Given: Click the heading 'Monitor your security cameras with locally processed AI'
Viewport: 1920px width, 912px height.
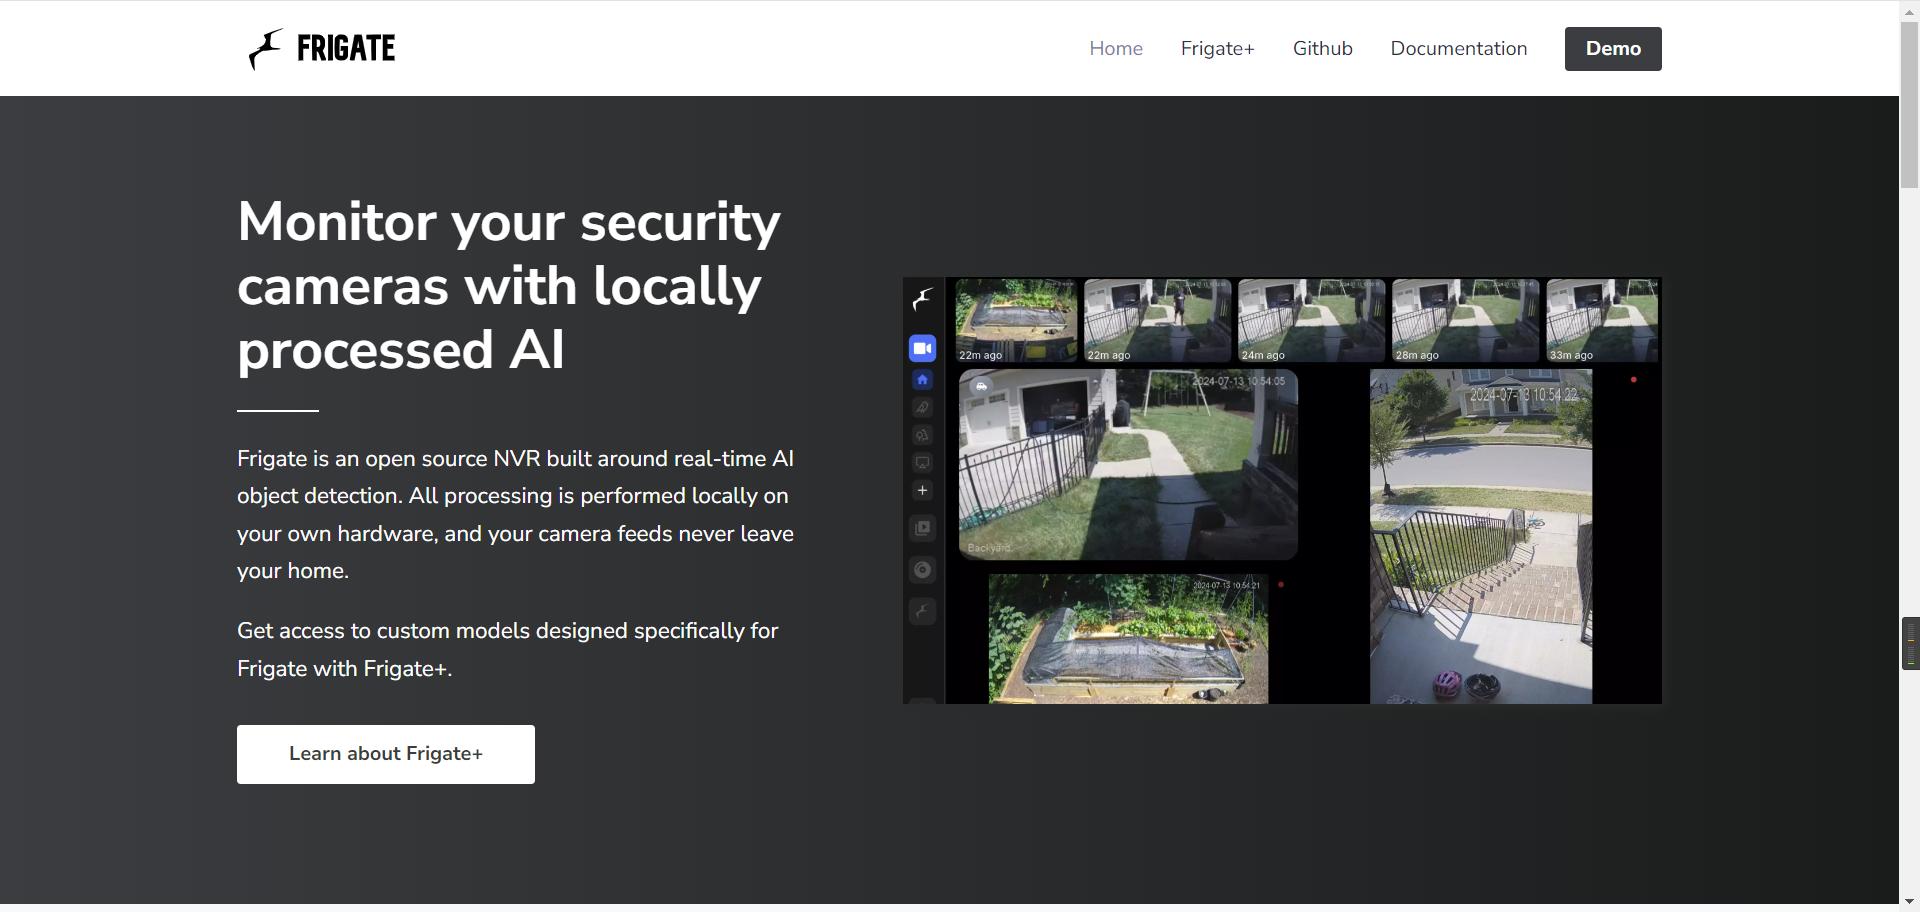Looking at the screenshot, I should (x=509, y=285).
